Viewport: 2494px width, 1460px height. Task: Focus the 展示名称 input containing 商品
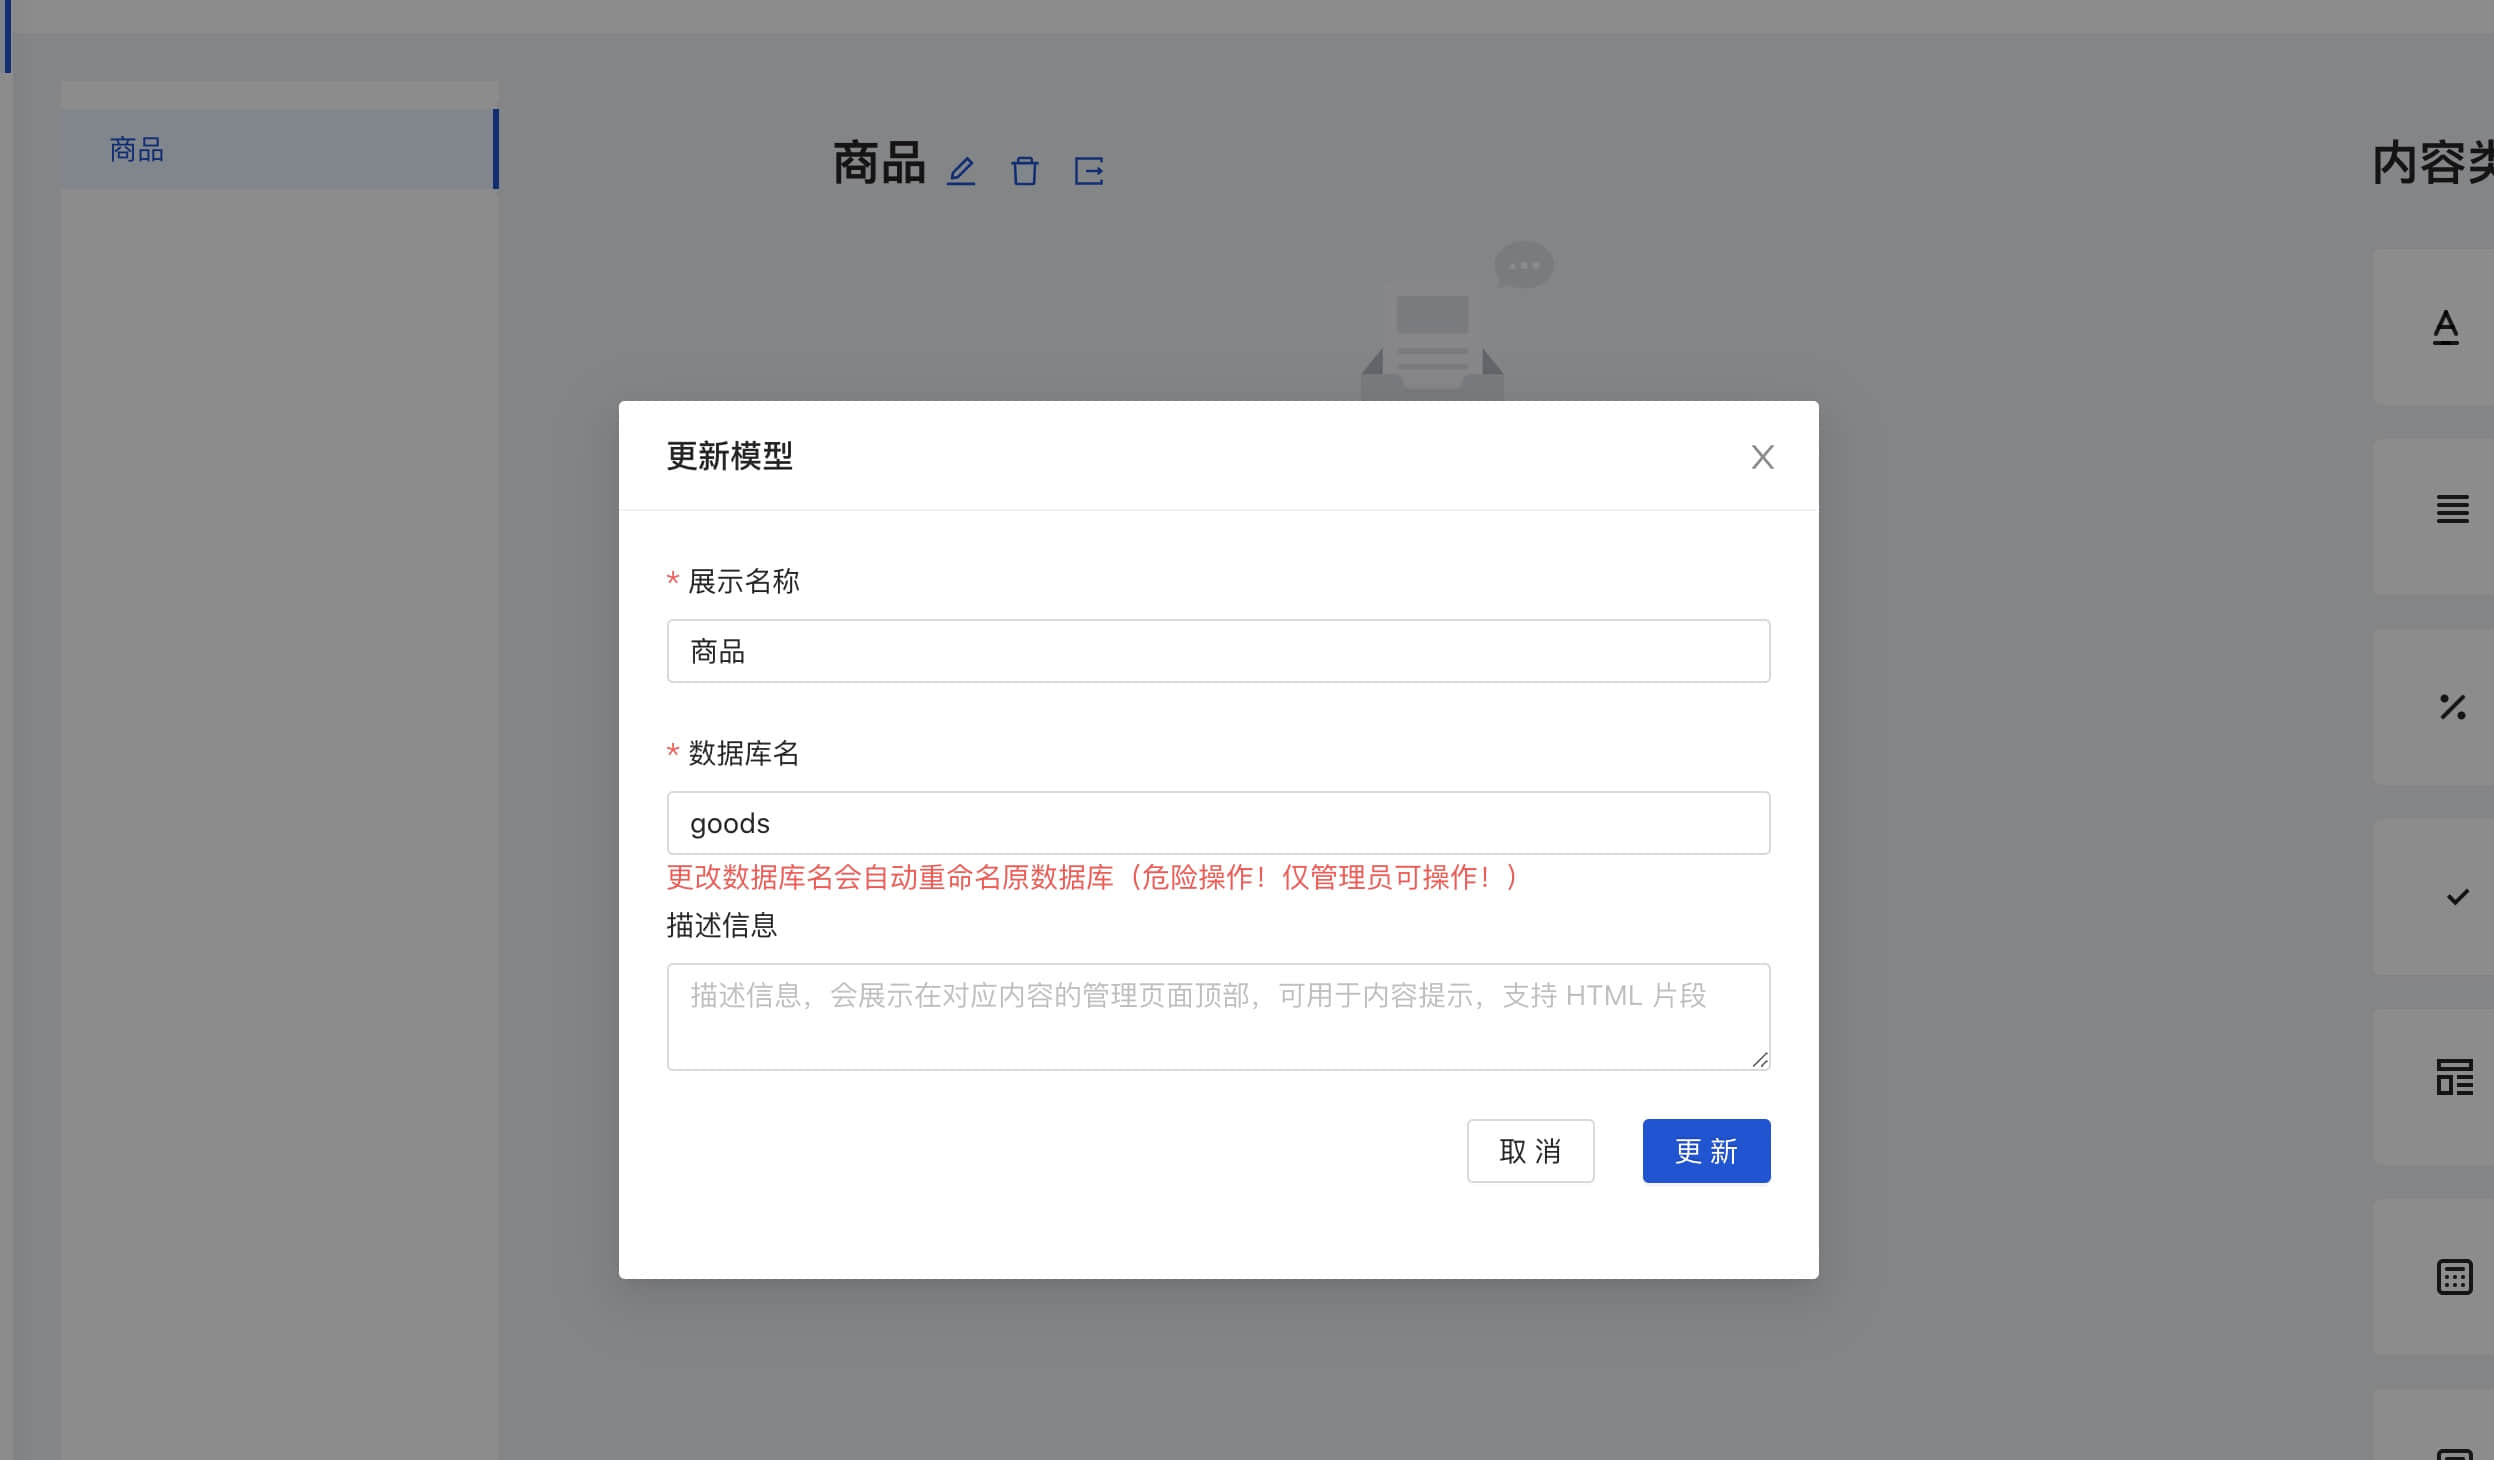tap(1218, 651)
